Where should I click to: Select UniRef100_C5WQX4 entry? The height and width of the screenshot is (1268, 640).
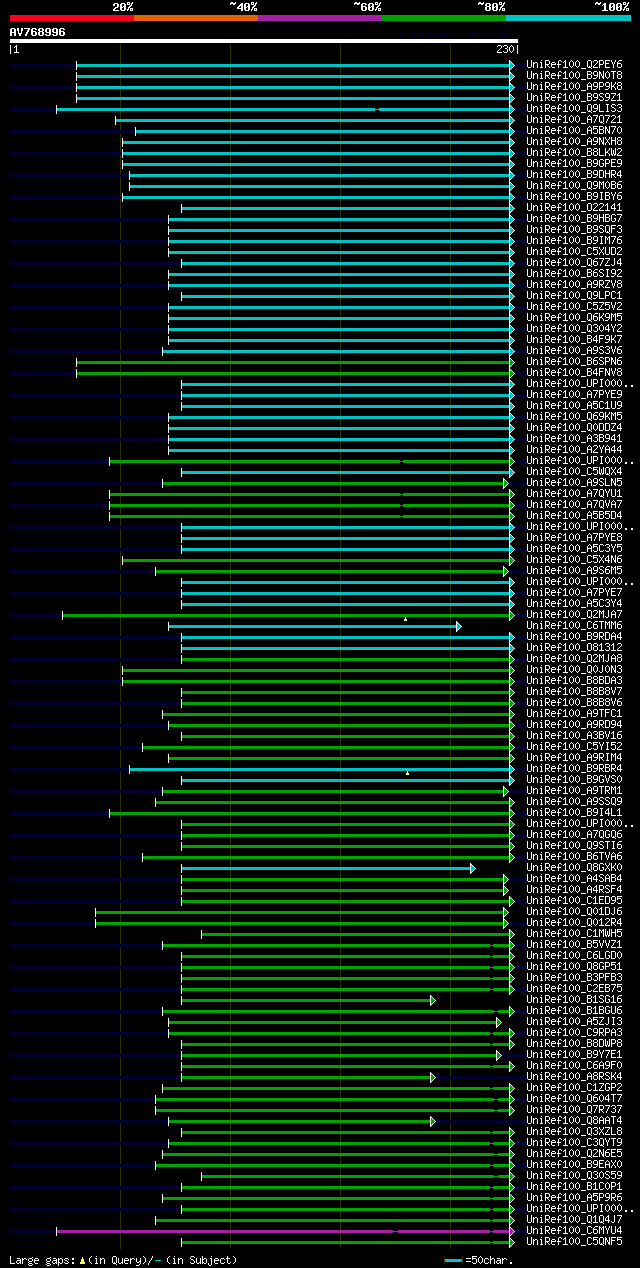coord(574,472)
